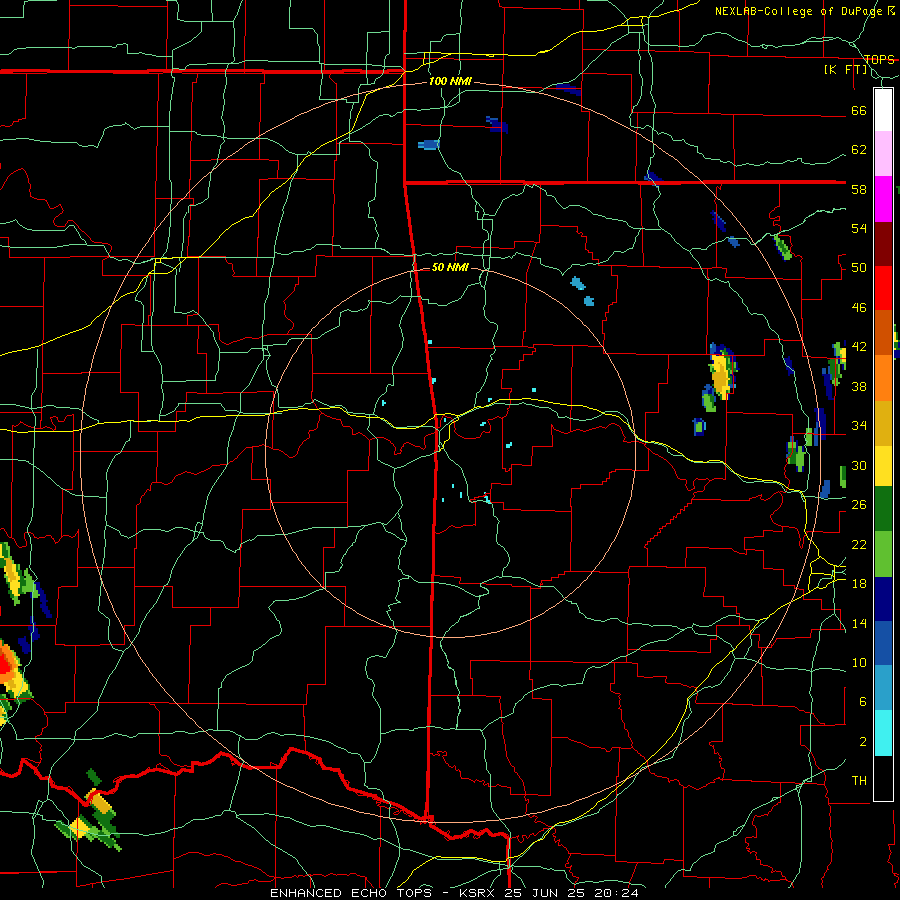Click the black TH legend band
This screenshot has width=900, height=900.
coord(883,778)
